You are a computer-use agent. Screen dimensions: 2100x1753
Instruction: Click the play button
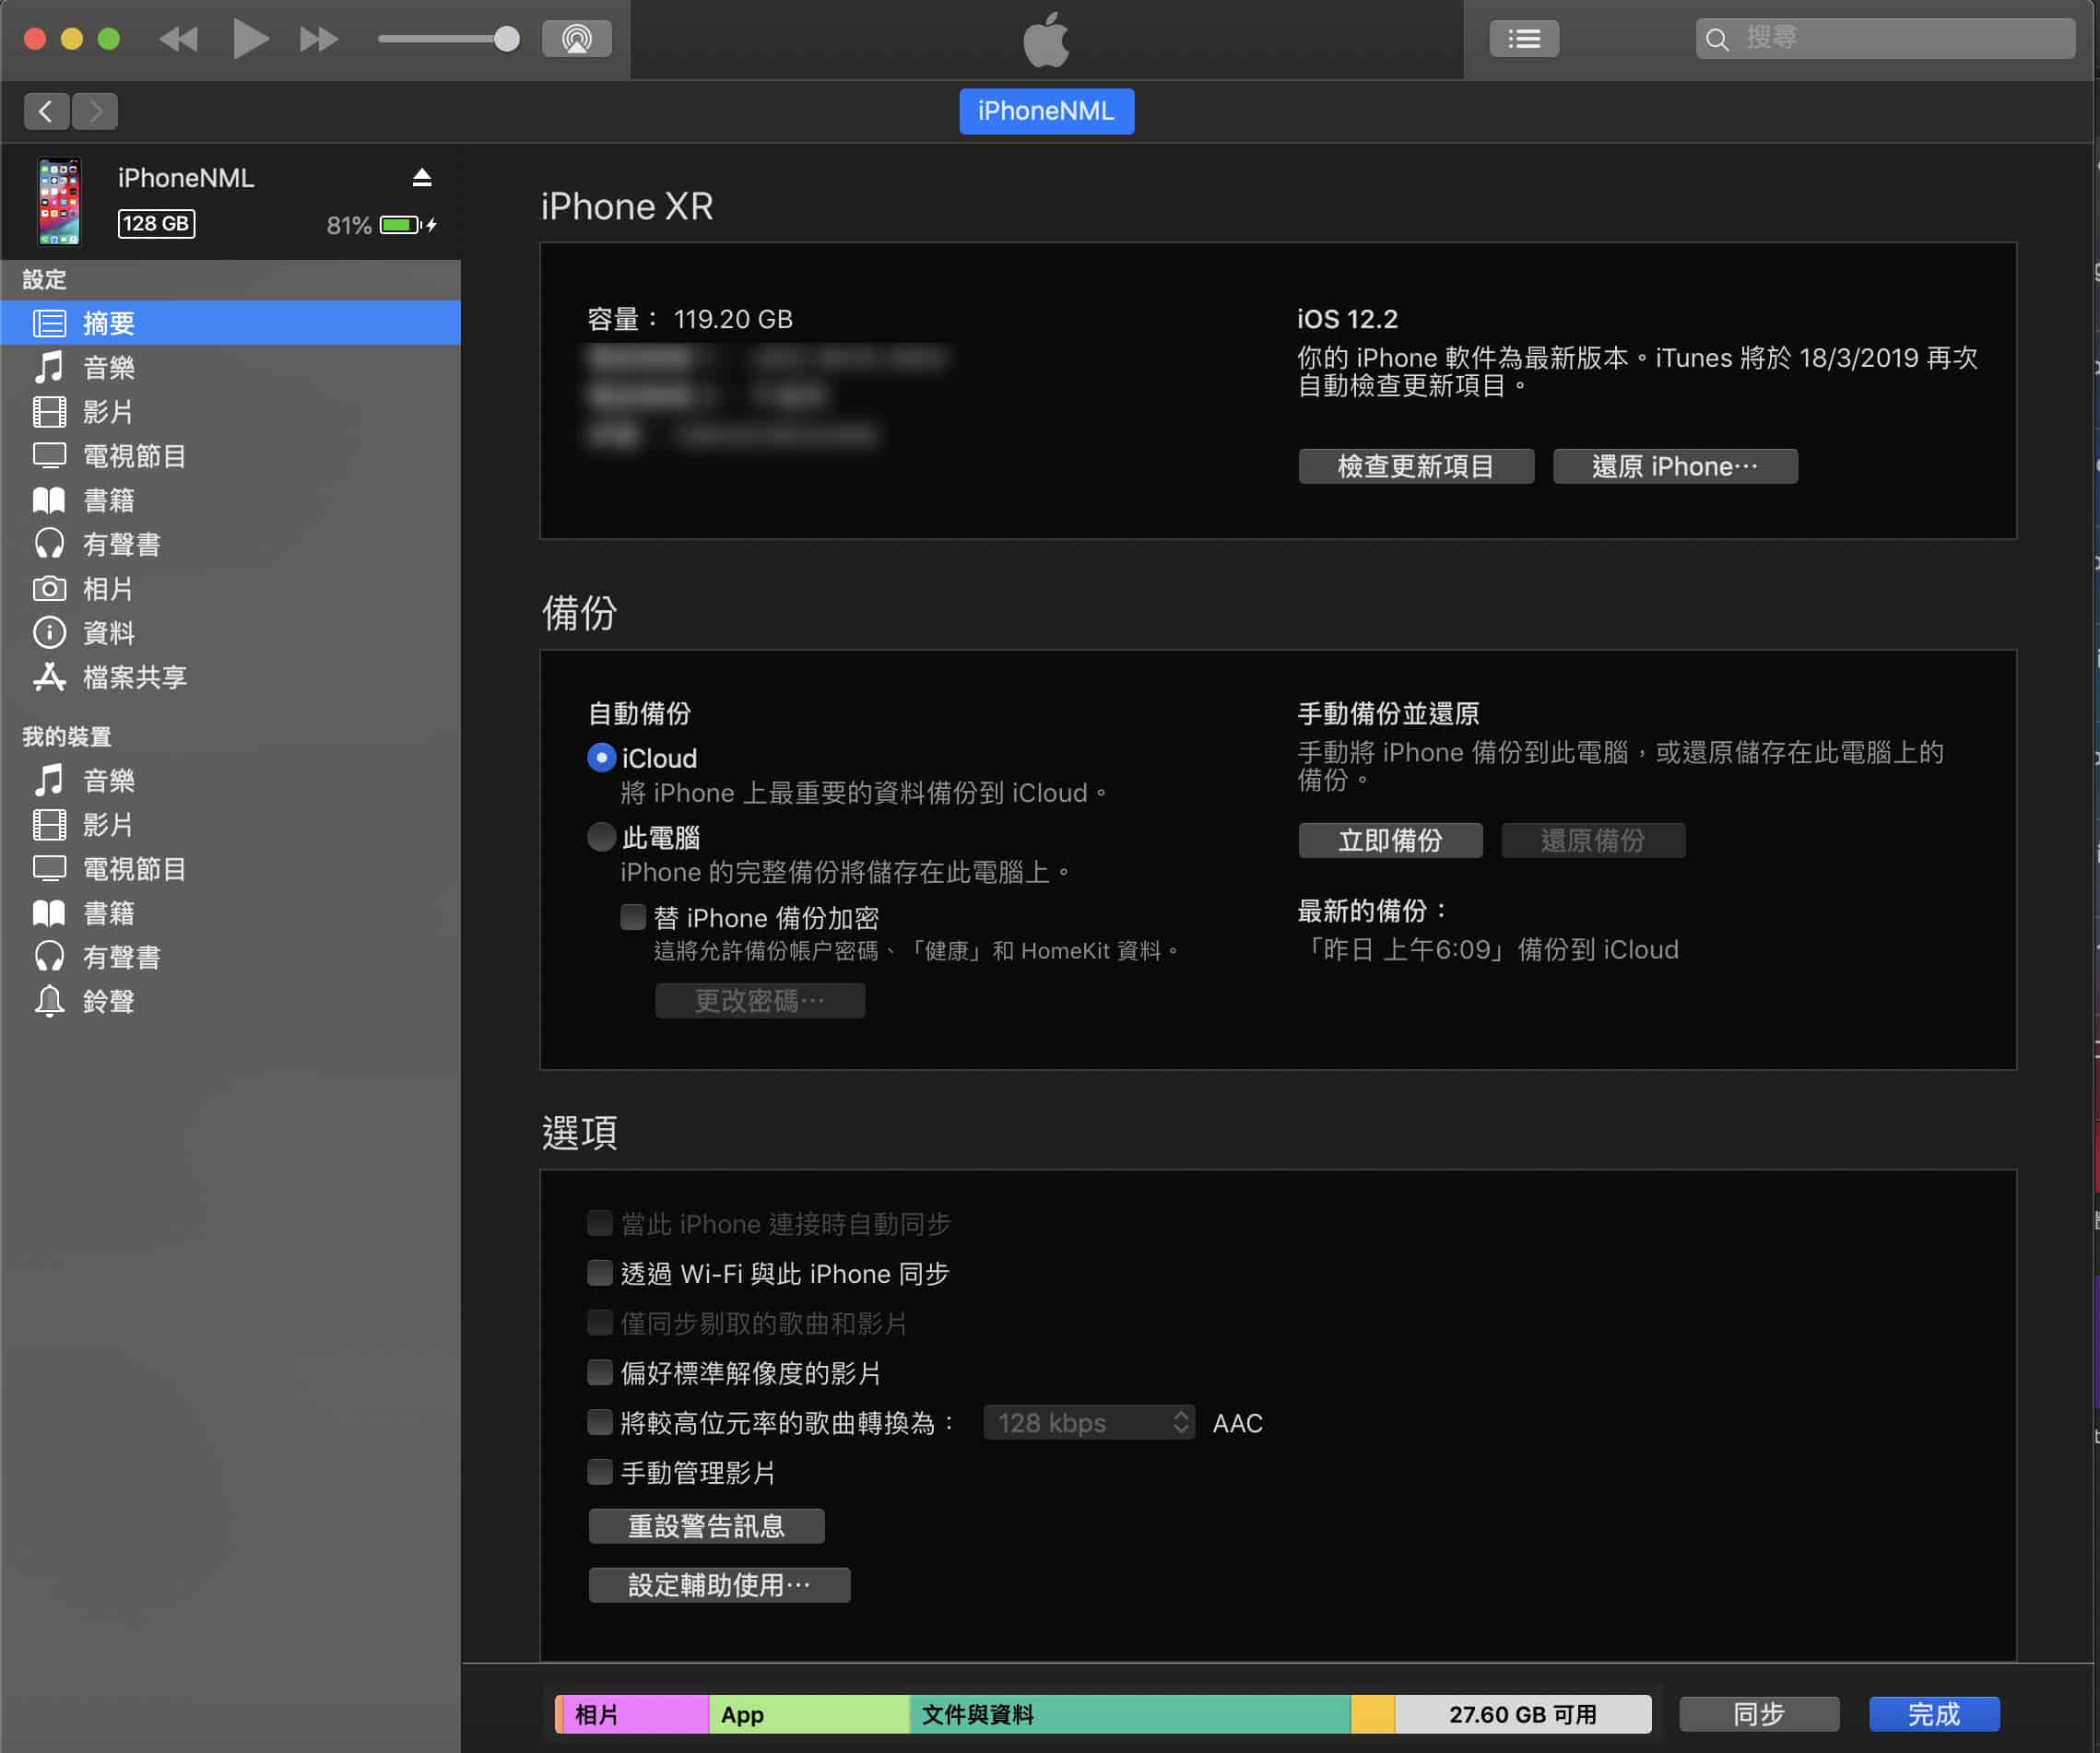[x=250, y=39]
